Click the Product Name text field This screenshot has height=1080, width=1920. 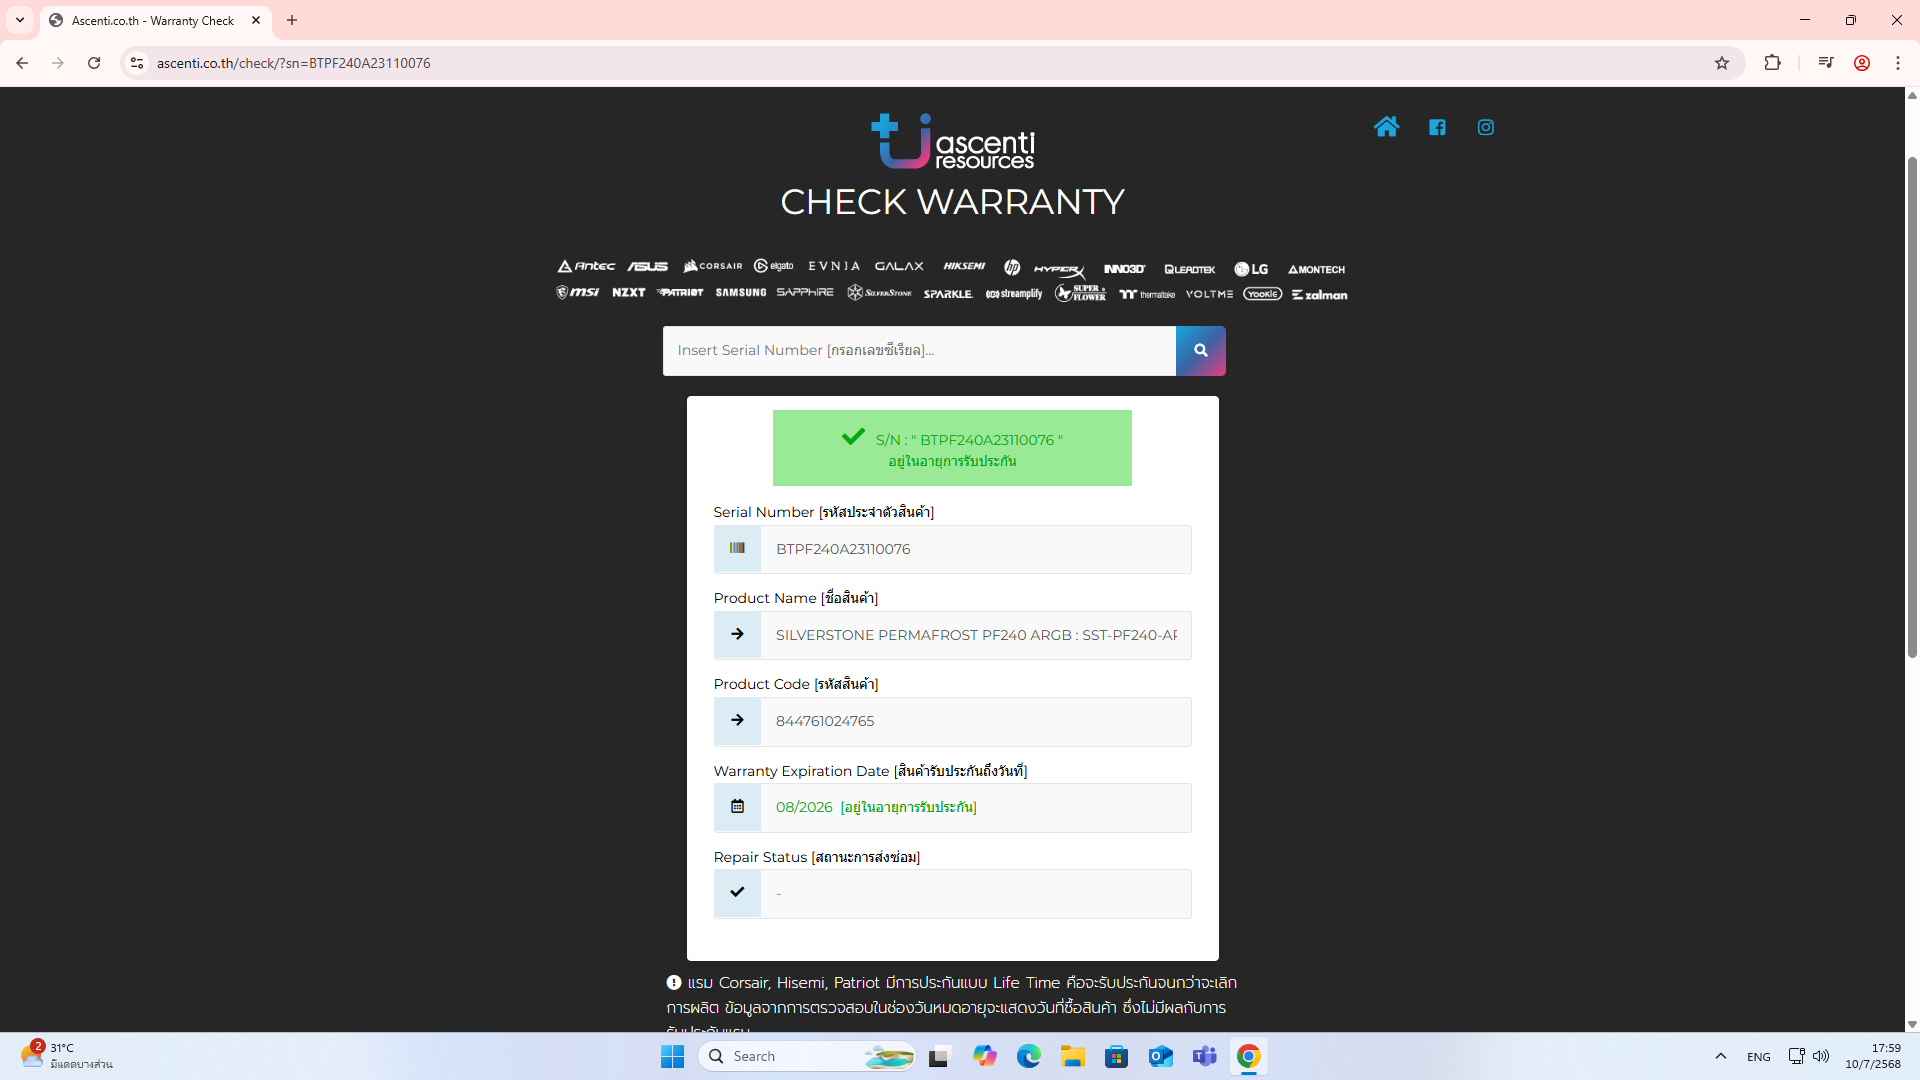point(975,635)
